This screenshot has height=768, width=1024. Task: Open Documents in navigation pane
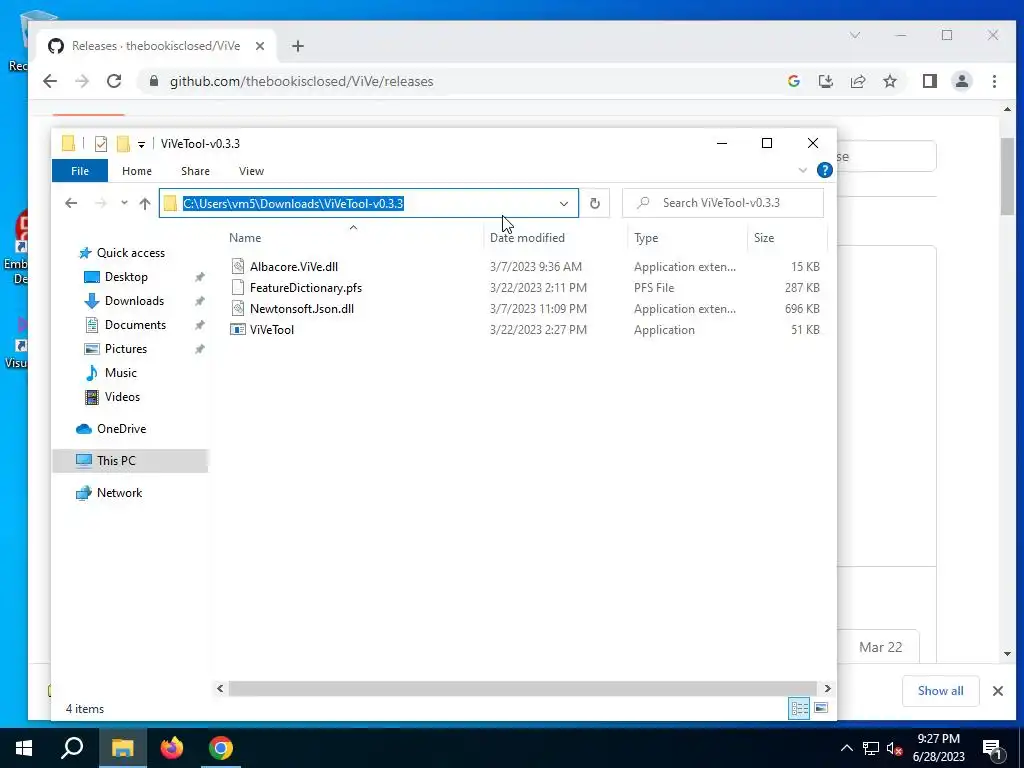tap(135, 325)
